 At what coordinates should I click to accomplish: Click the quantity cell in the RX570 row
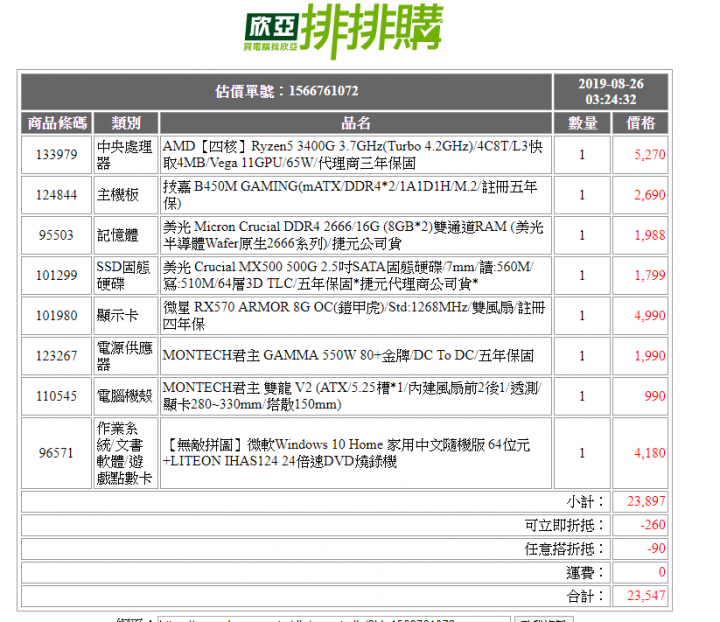(x=582, y=316)
